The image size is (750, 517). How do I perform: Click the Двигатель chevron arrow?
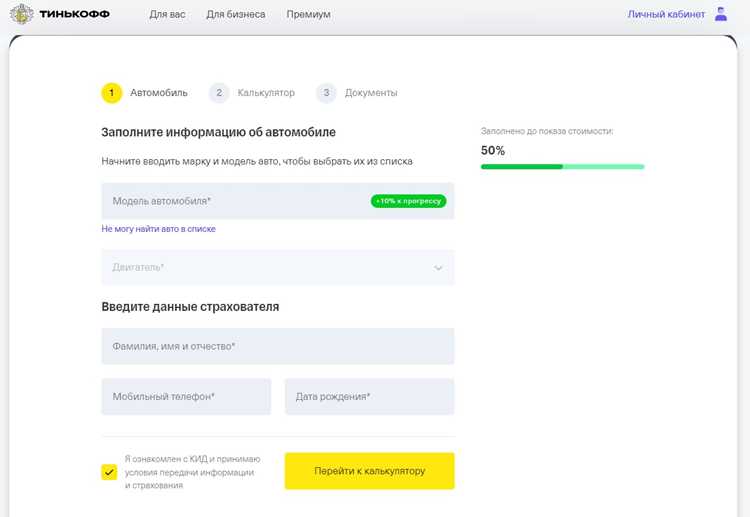coord(438,268)
